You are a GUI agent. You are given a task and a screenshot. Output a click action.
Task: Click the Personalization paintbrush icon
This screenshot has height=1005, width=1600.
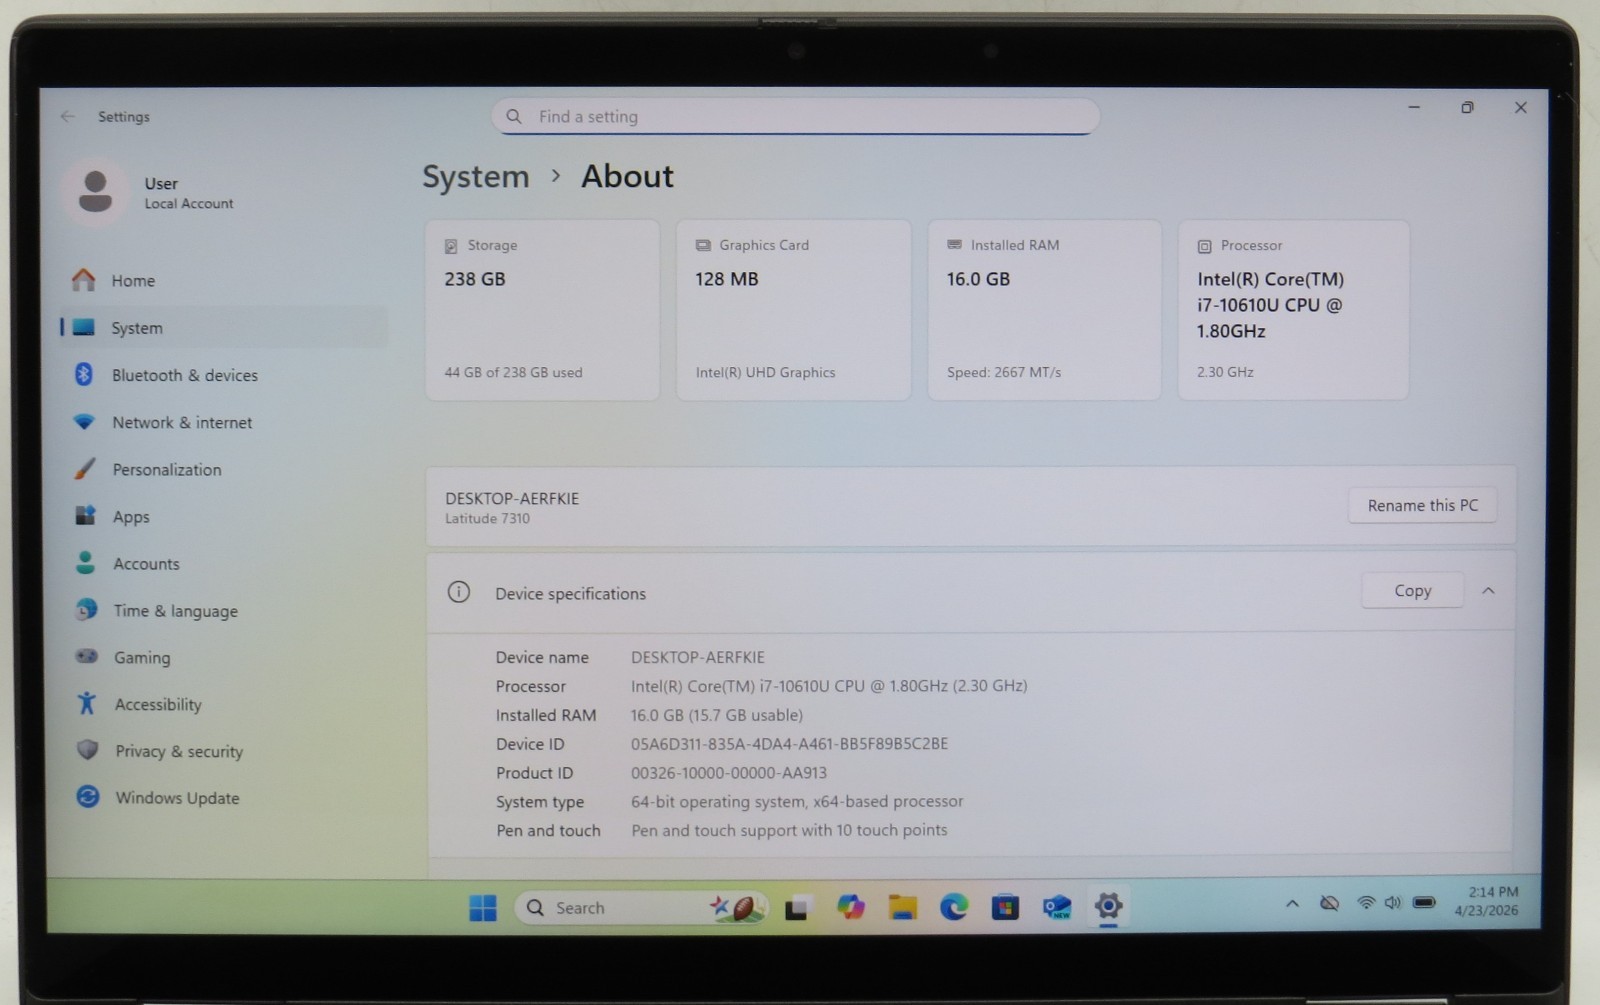tap(85, 468)
